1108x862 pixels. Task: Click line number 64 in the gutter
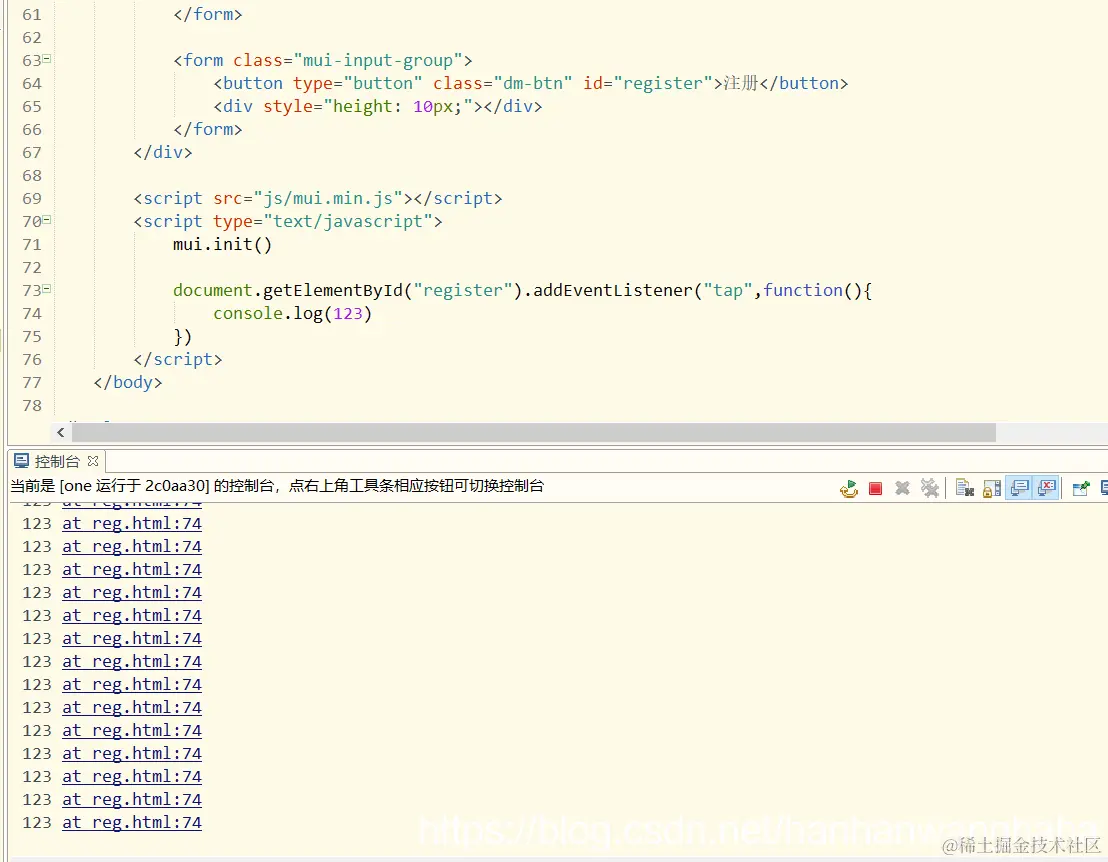(x=32, y=84)
